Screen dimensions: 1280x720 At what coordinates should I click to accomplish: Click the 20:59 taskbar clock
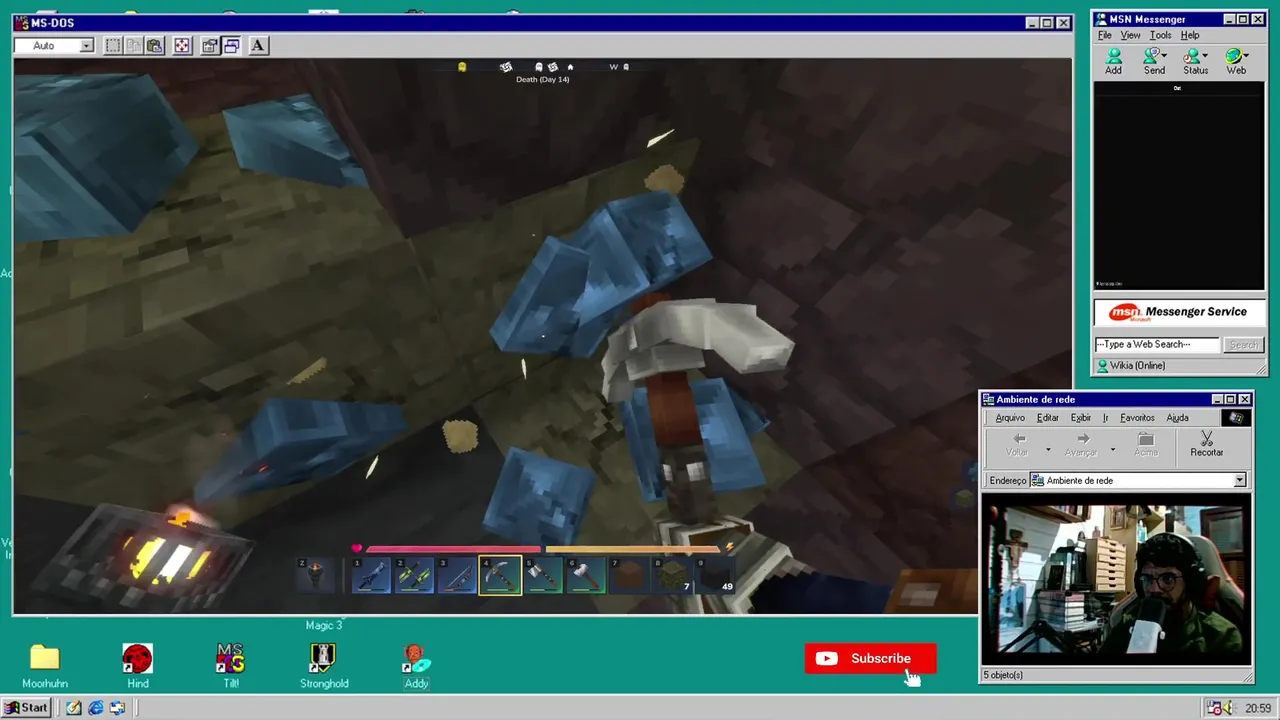[x=1258, y=708]
